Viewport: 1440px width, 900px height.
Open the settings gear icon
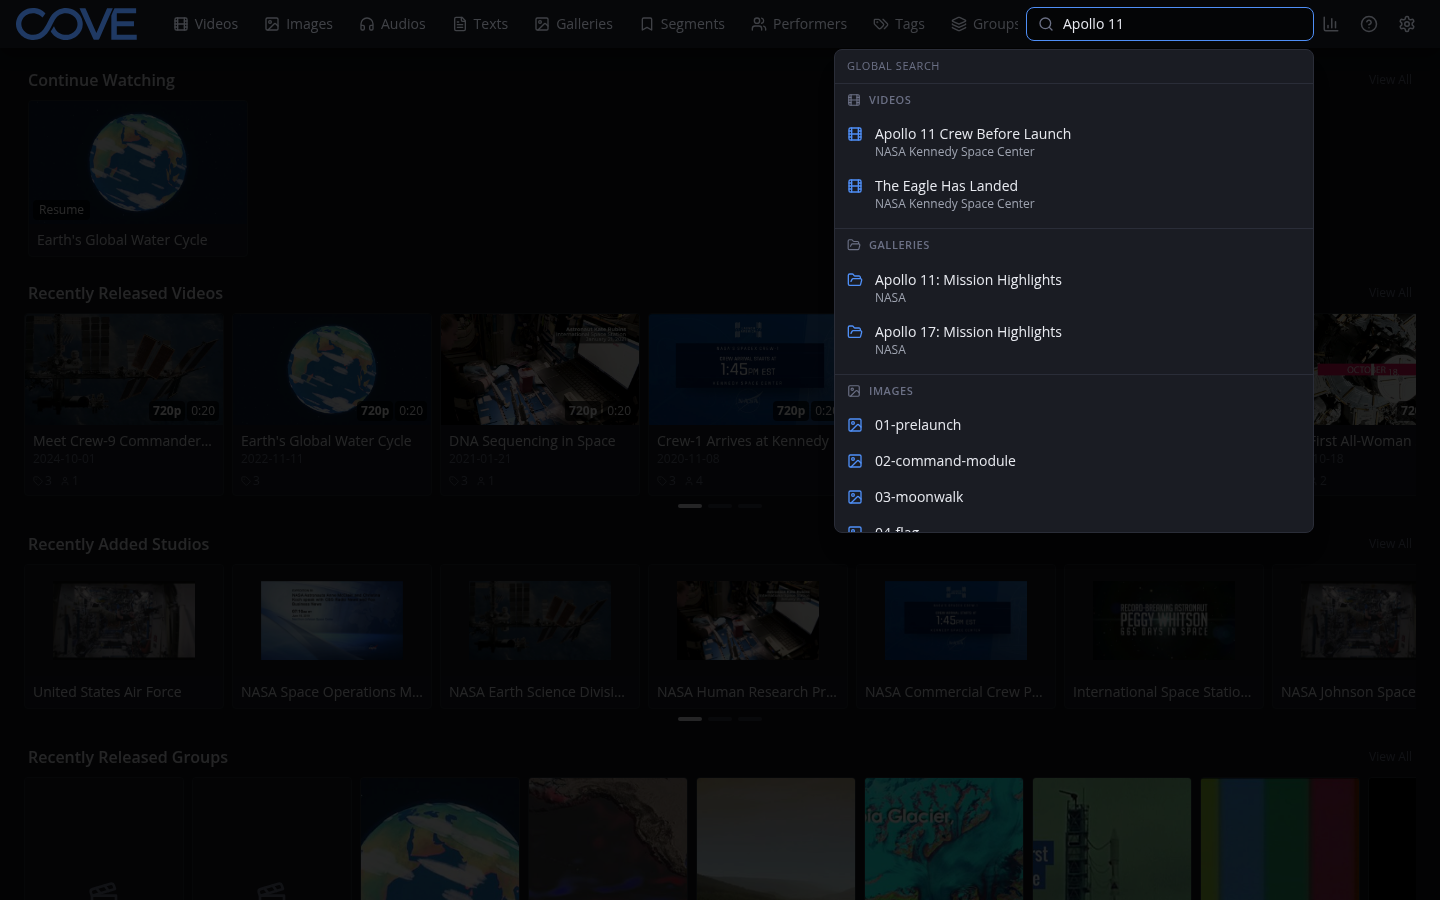click(x=1407, y=24)
